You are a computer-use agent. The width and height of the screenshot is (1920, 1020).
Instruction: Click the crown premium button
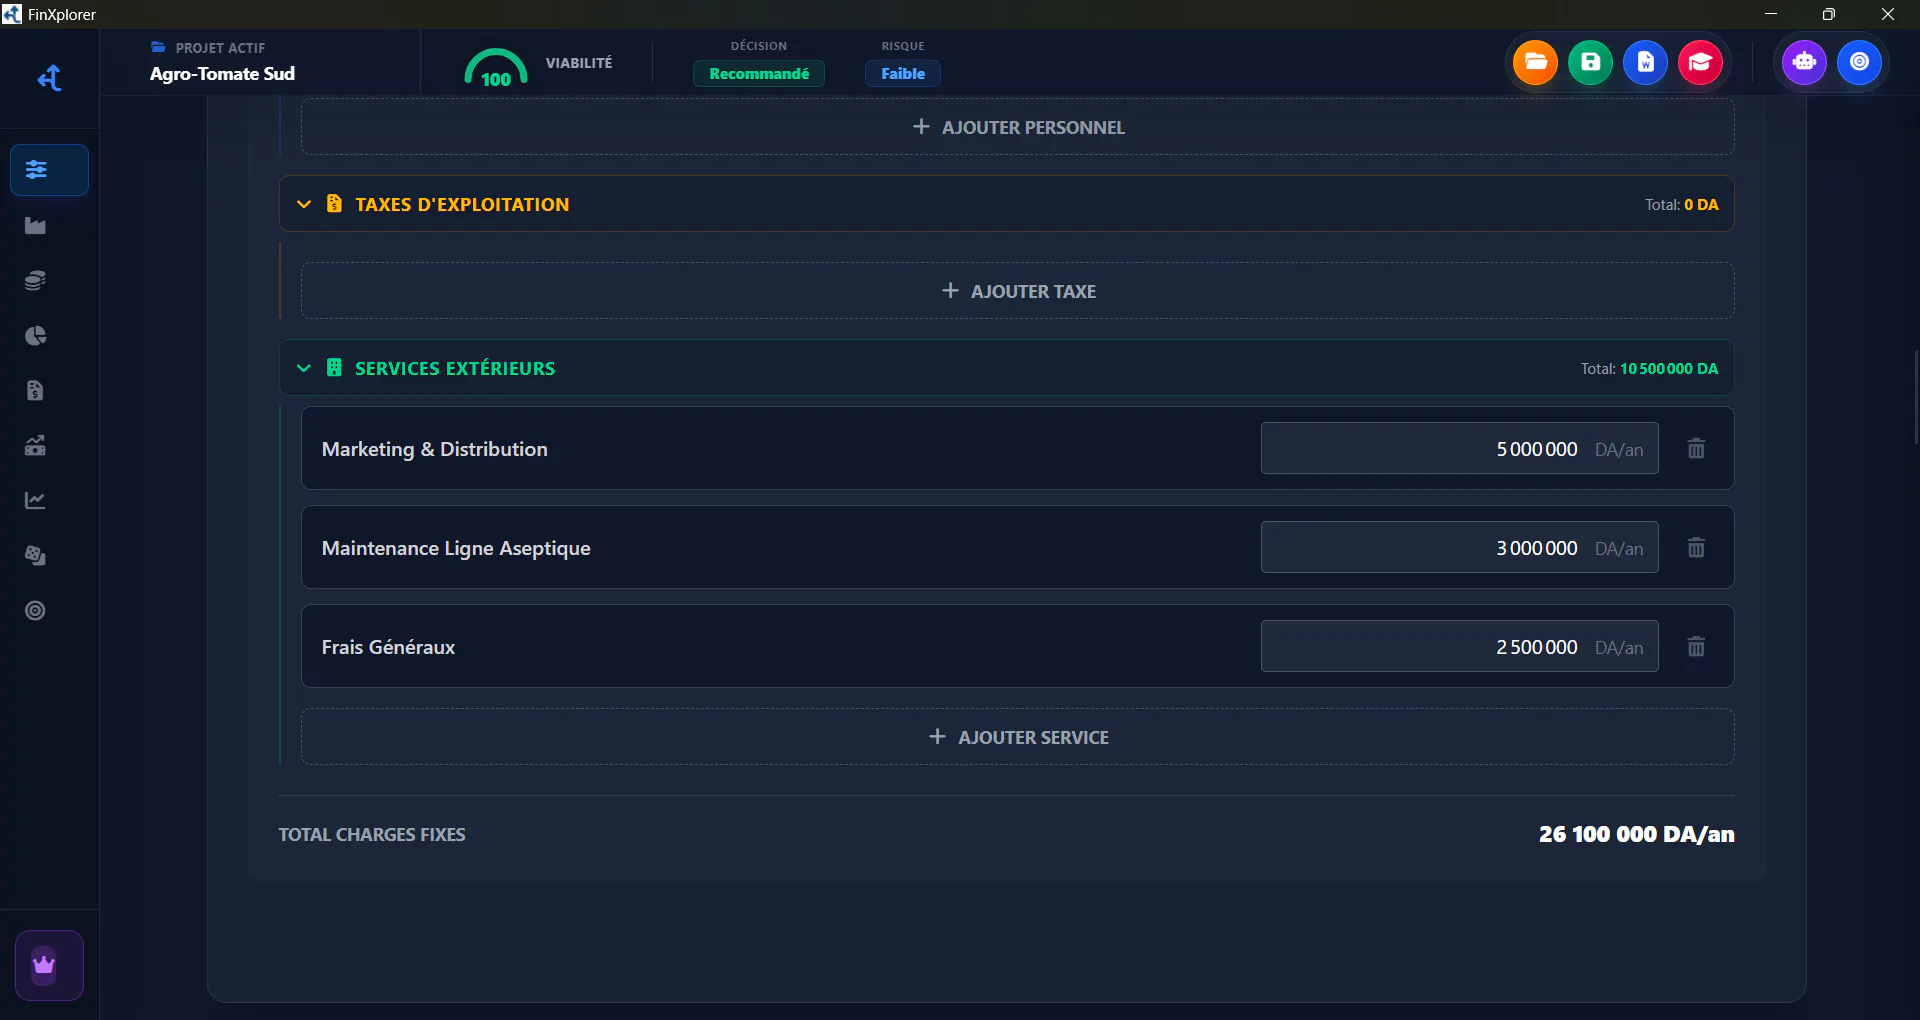pos(49,965)
